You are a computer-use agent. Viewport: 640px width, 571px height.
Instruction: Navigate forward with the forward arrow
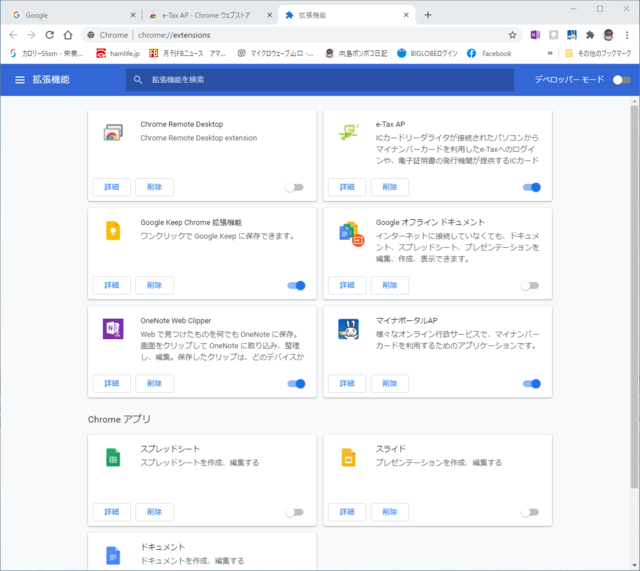pos(31,35)
